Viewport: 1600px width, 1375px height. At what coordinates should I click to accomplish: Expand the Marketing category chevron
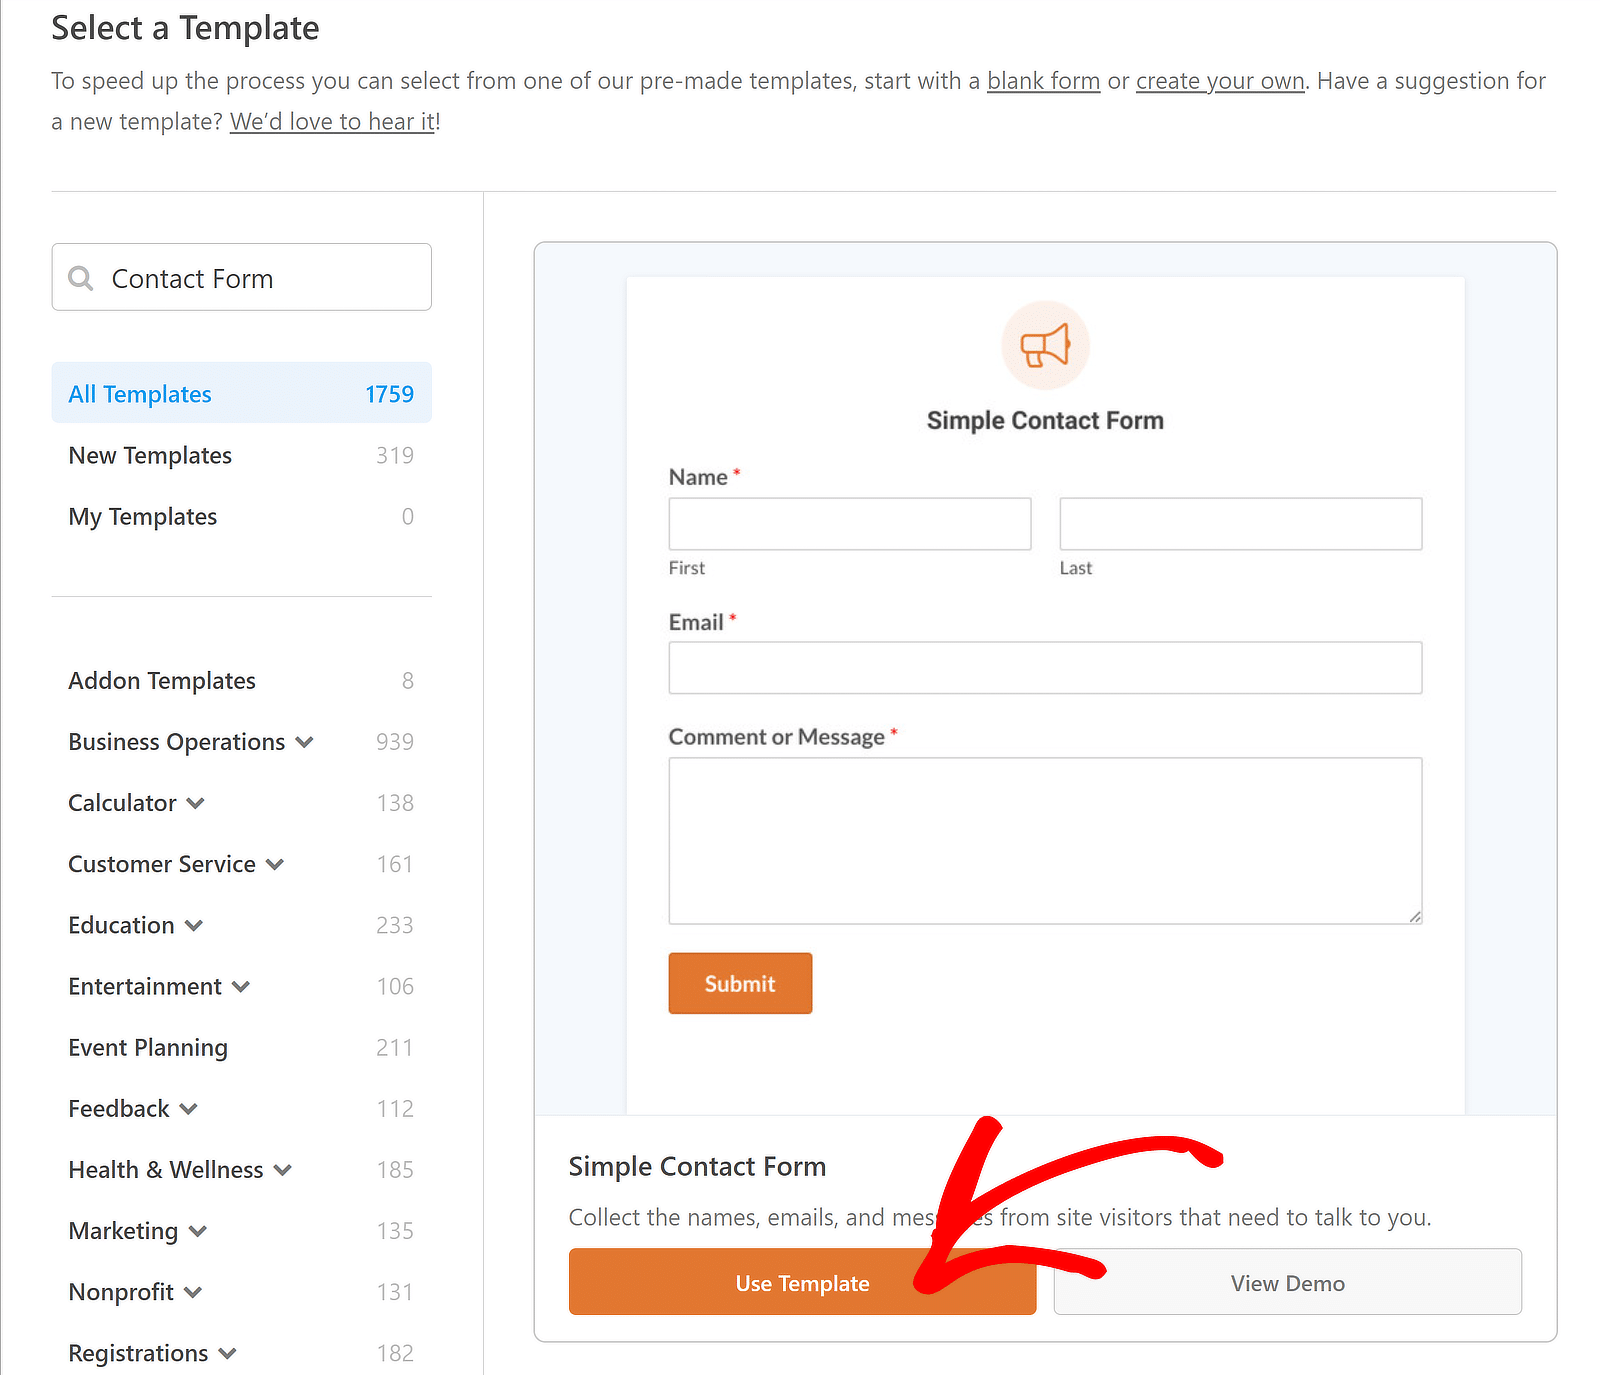[198, 1231]
